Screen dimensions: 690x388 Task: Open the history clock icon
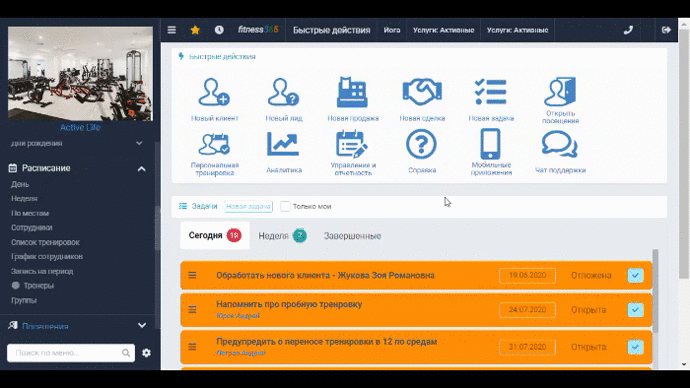[219, 30]
